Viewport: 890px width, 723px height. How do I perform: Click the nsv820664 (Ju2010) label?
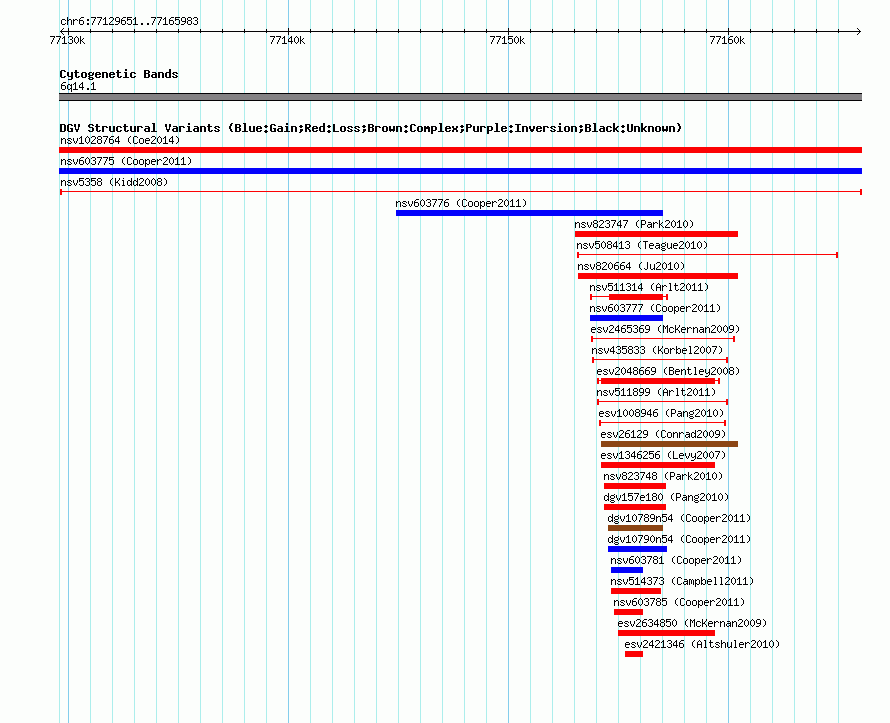(631, 266)
